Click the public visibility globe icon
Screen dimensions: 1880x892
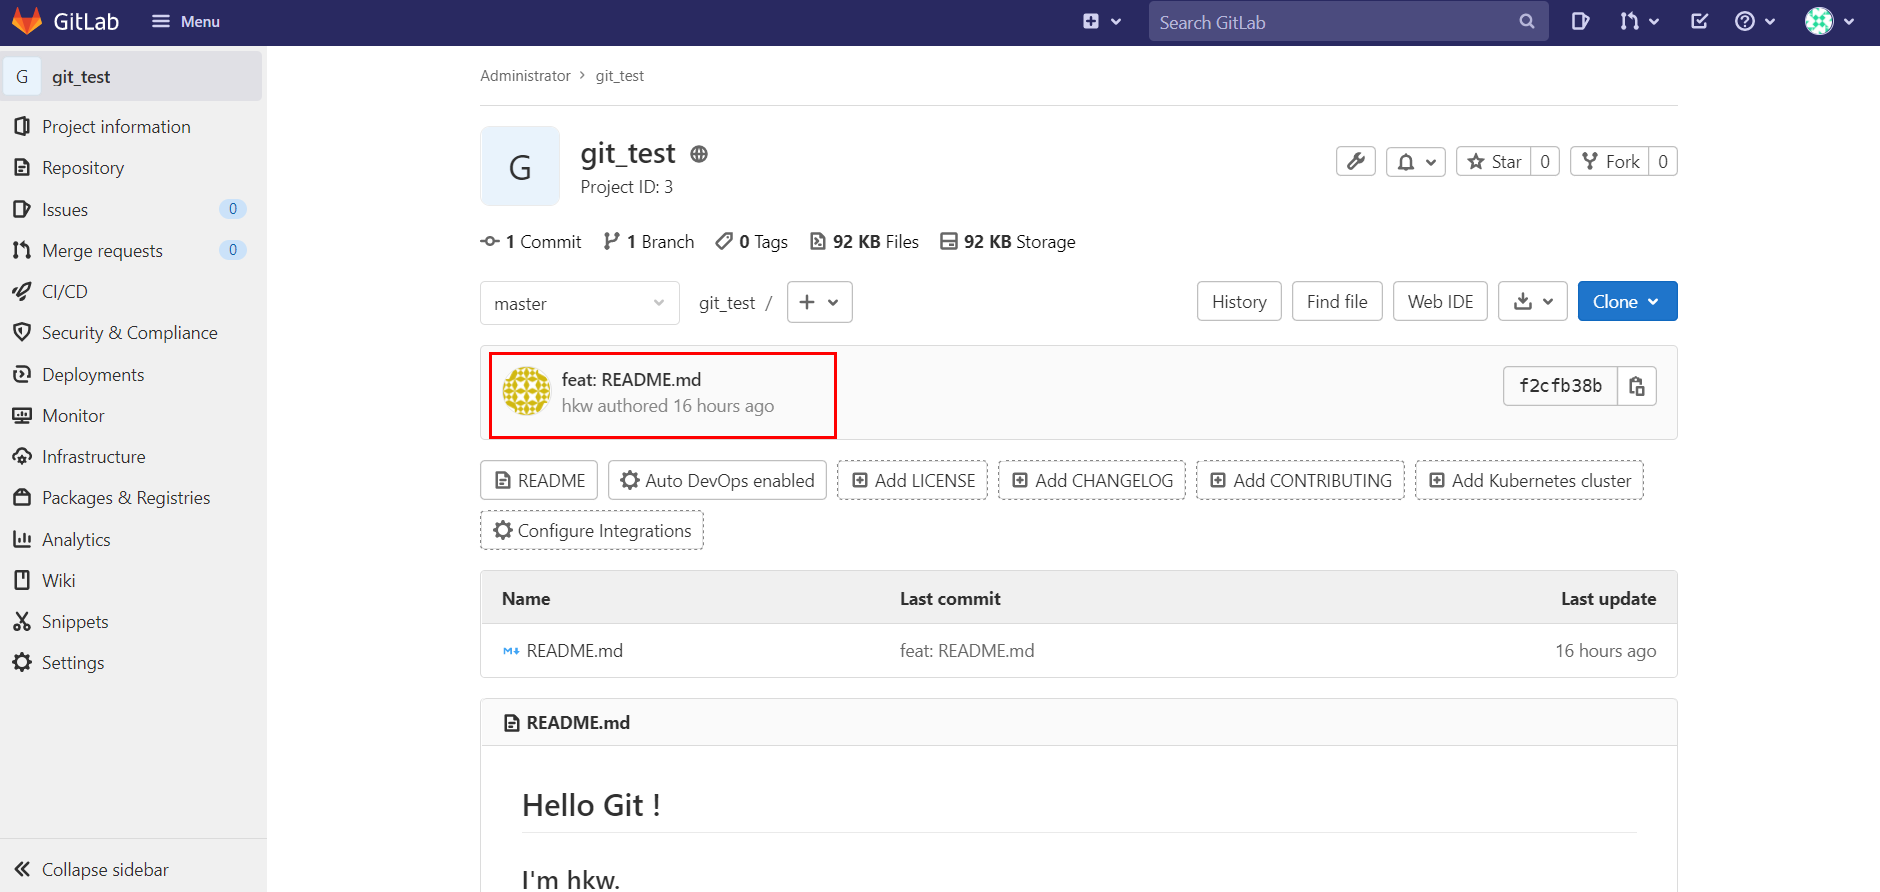click(x=699, y=154)
